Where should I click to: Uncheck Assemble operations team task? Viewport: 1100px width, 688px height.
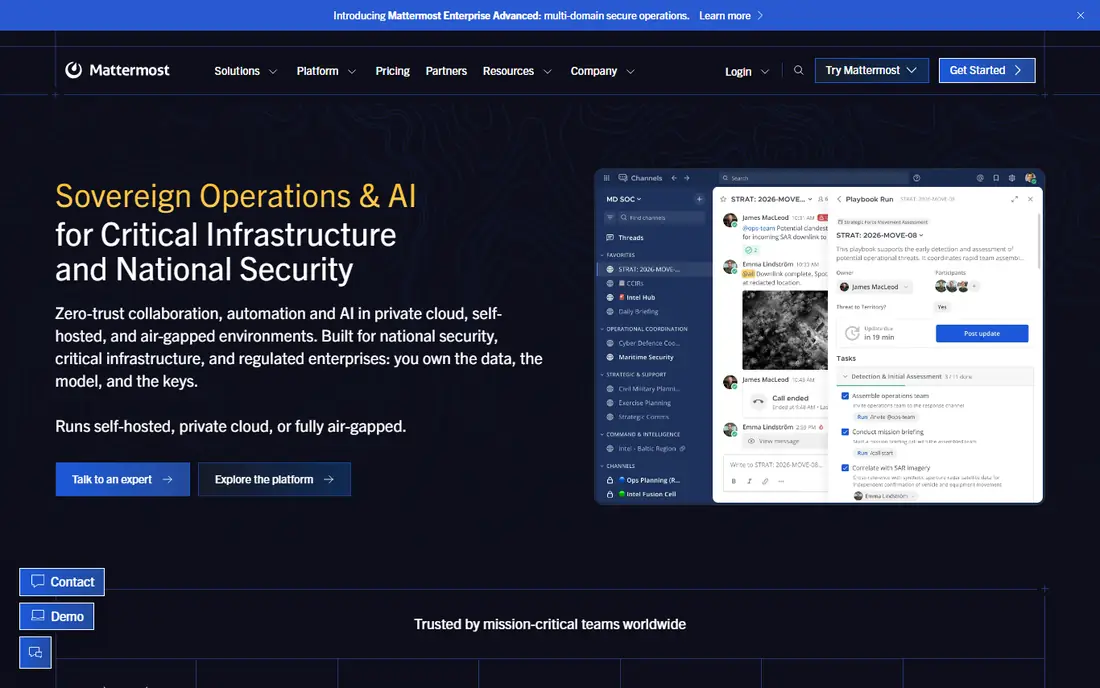coord(845,396)
